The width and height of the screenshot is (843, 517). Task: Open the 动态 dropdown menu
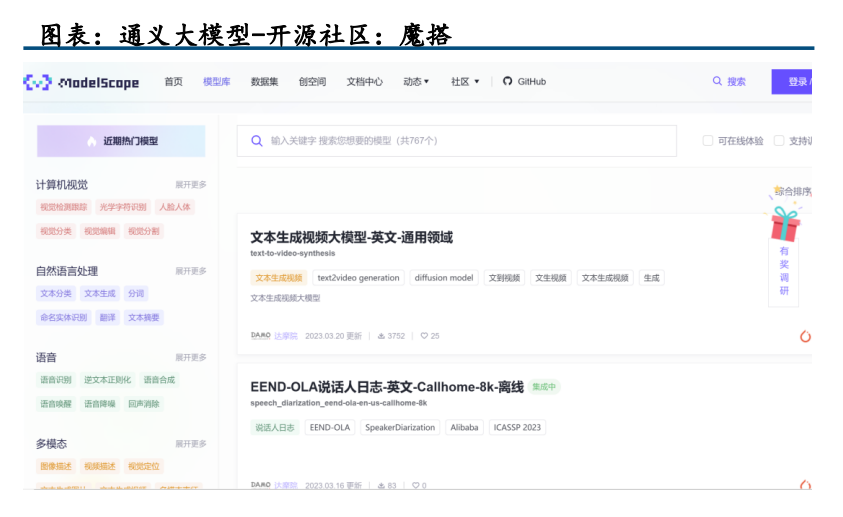click(416, 82)
